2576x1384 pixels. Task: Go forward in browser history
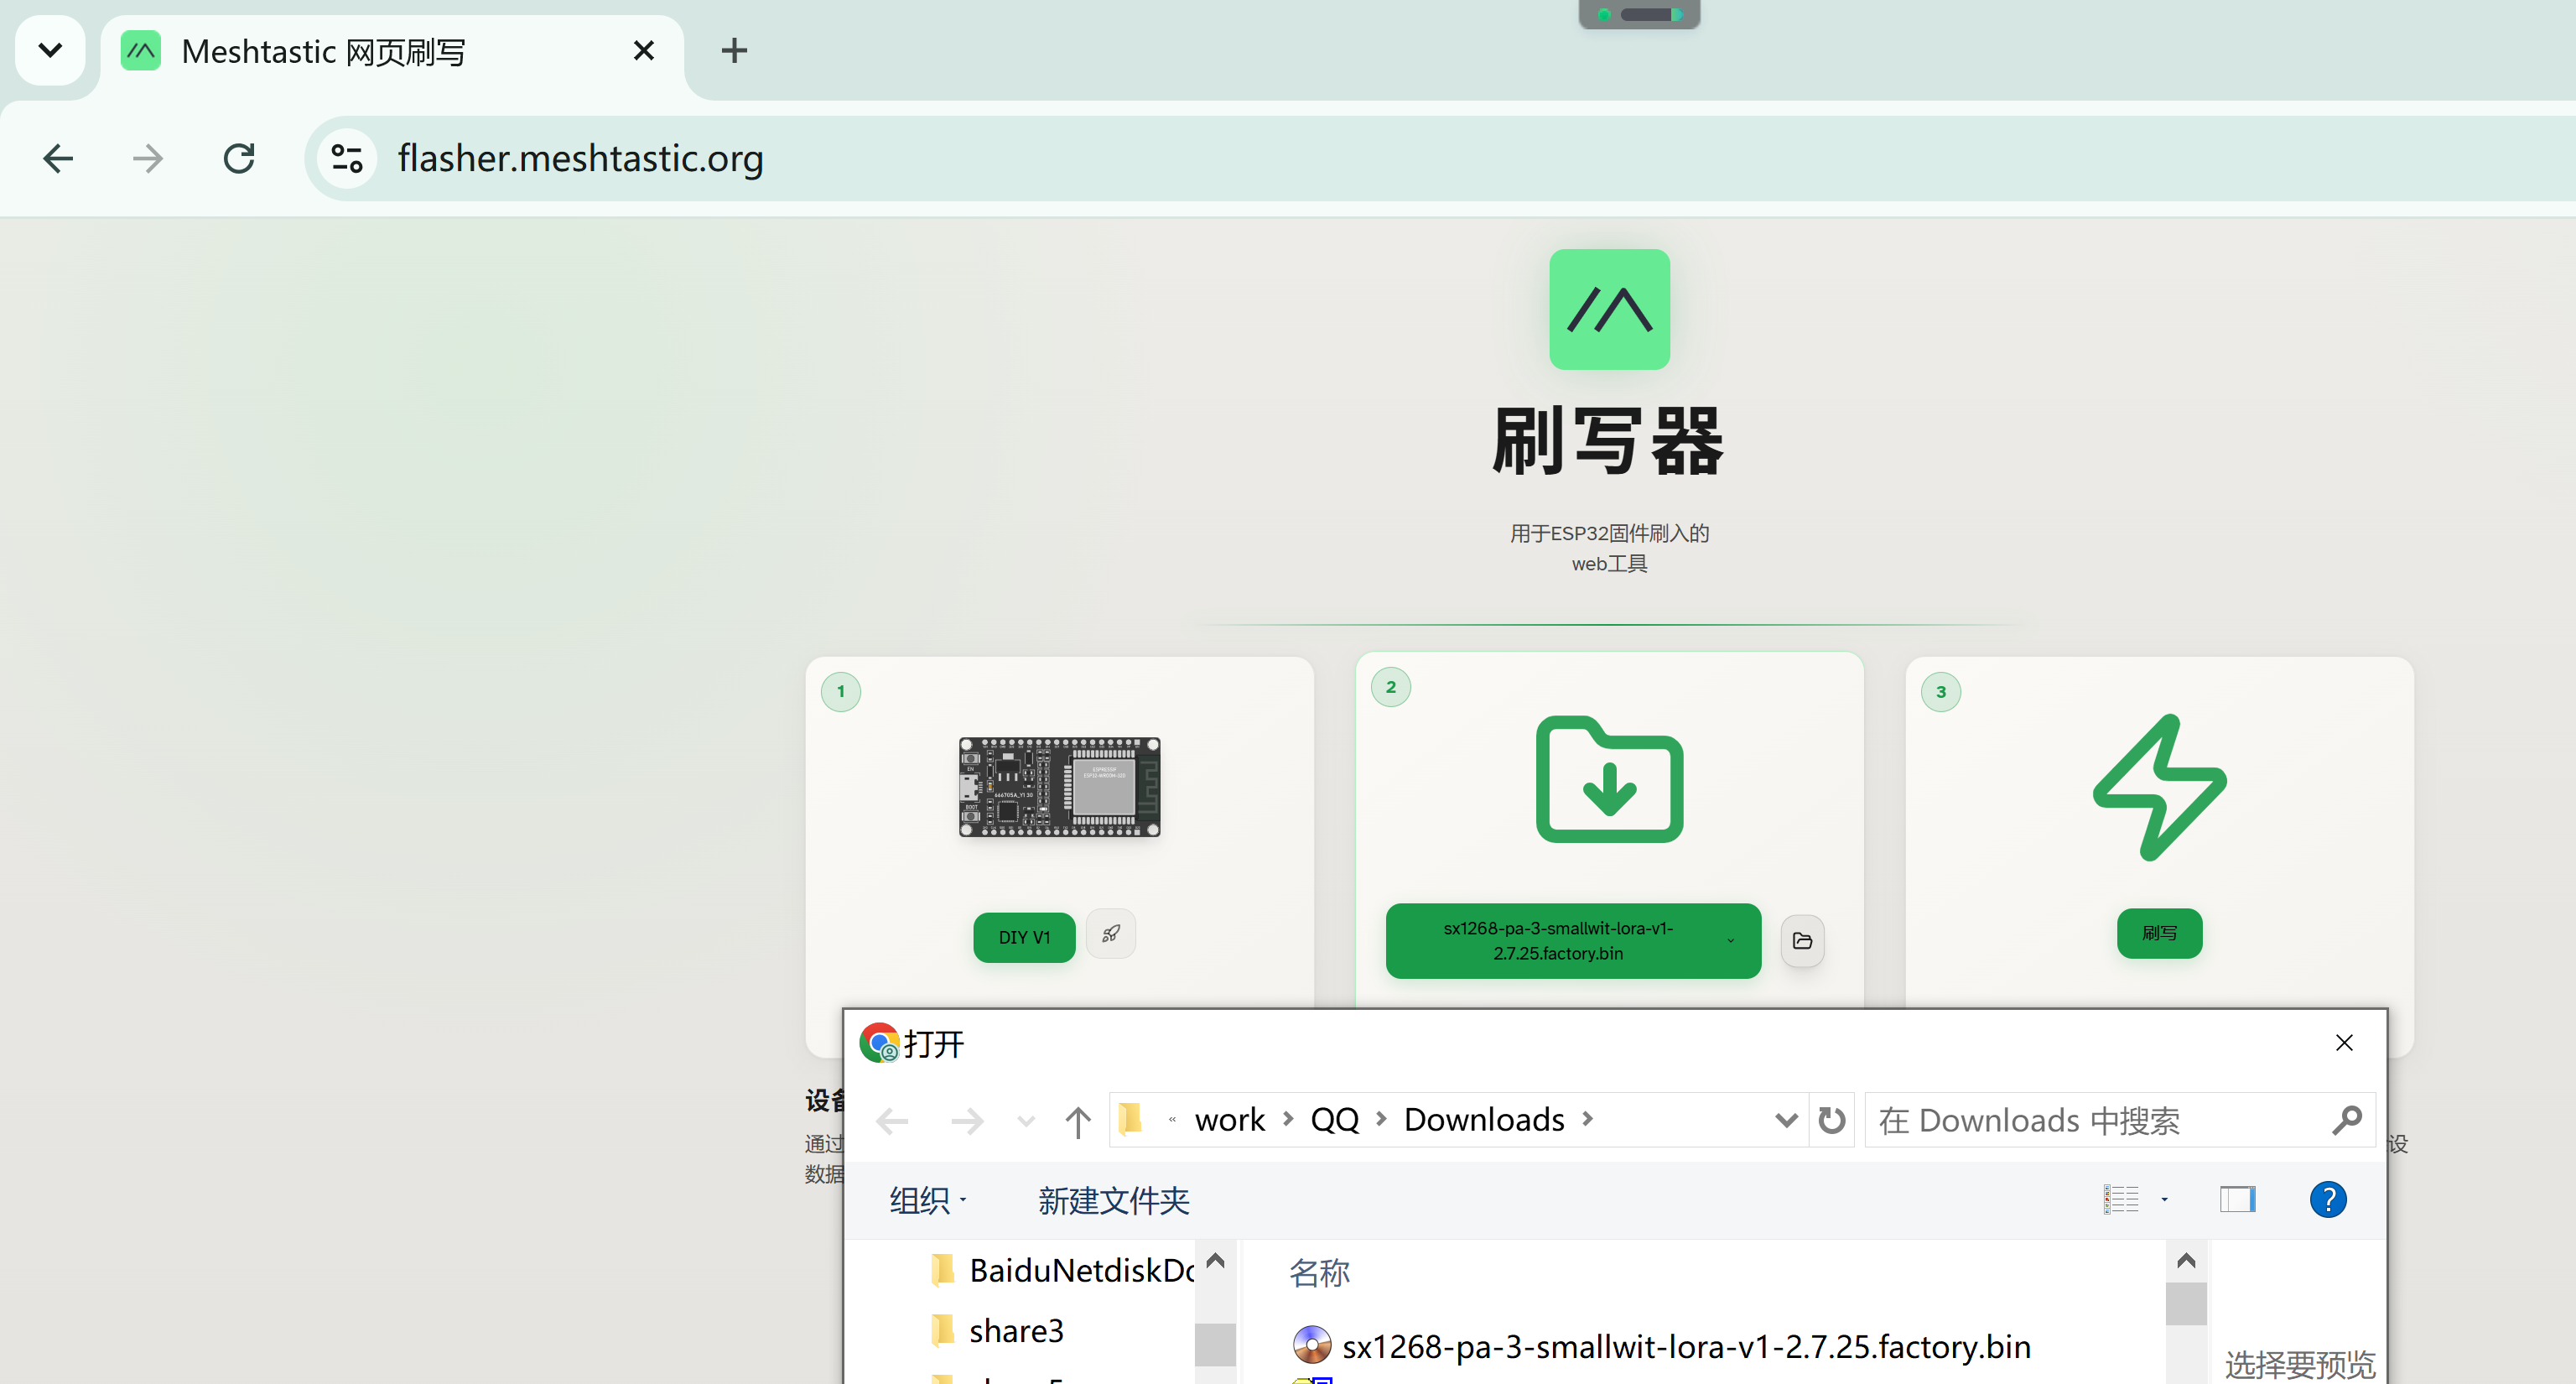[148, 158]
